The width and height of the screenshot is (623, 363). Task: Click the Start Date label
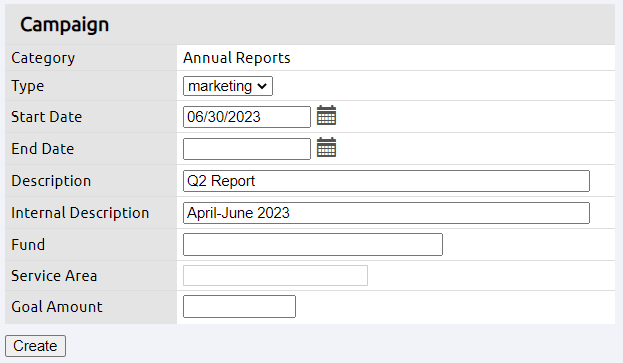[46, 117]
